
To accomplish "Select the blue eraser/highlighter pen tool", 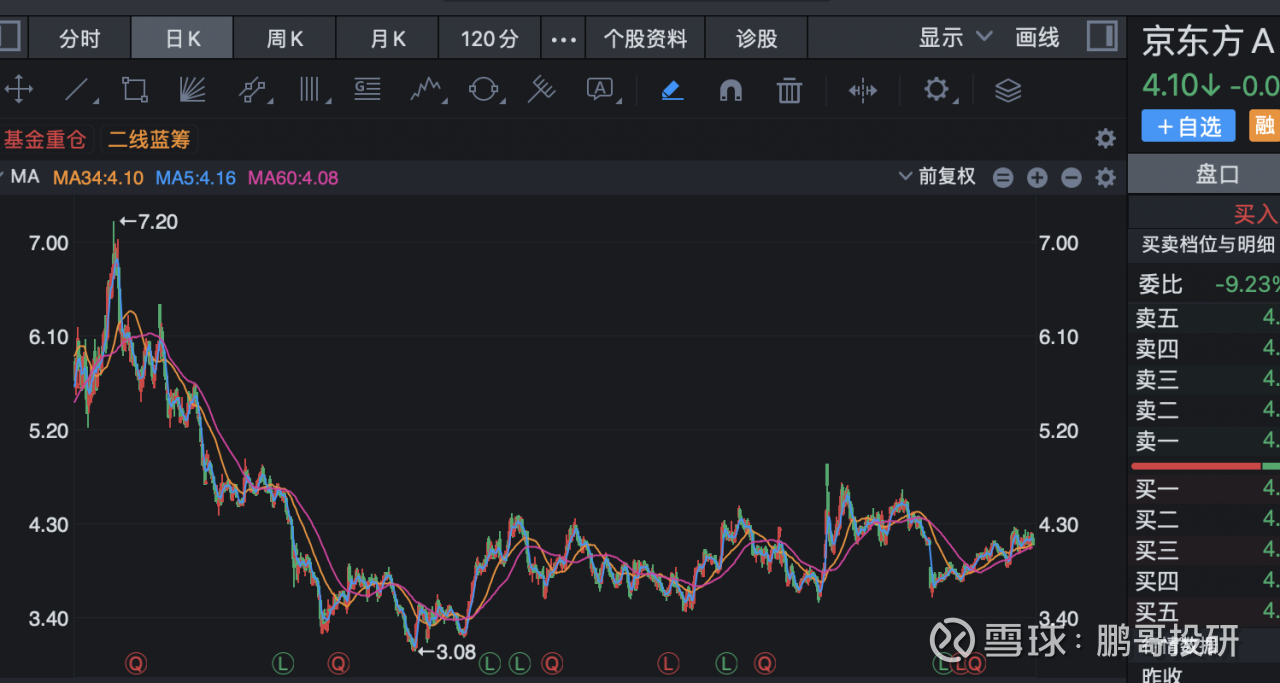I will tap(672, 91).
